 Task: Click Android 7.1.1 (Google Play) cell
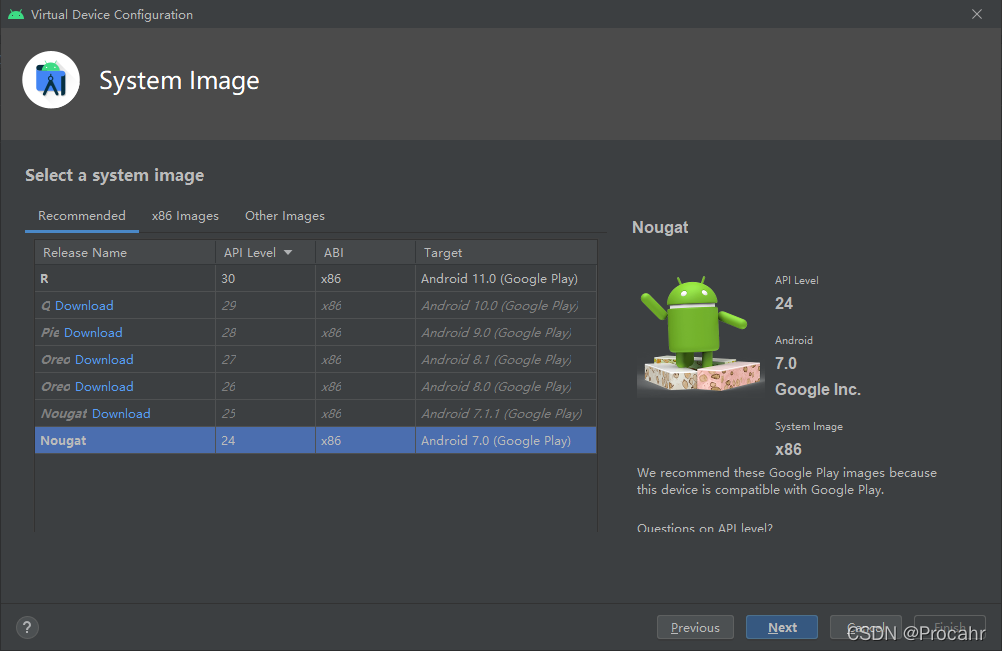point(507,413)
